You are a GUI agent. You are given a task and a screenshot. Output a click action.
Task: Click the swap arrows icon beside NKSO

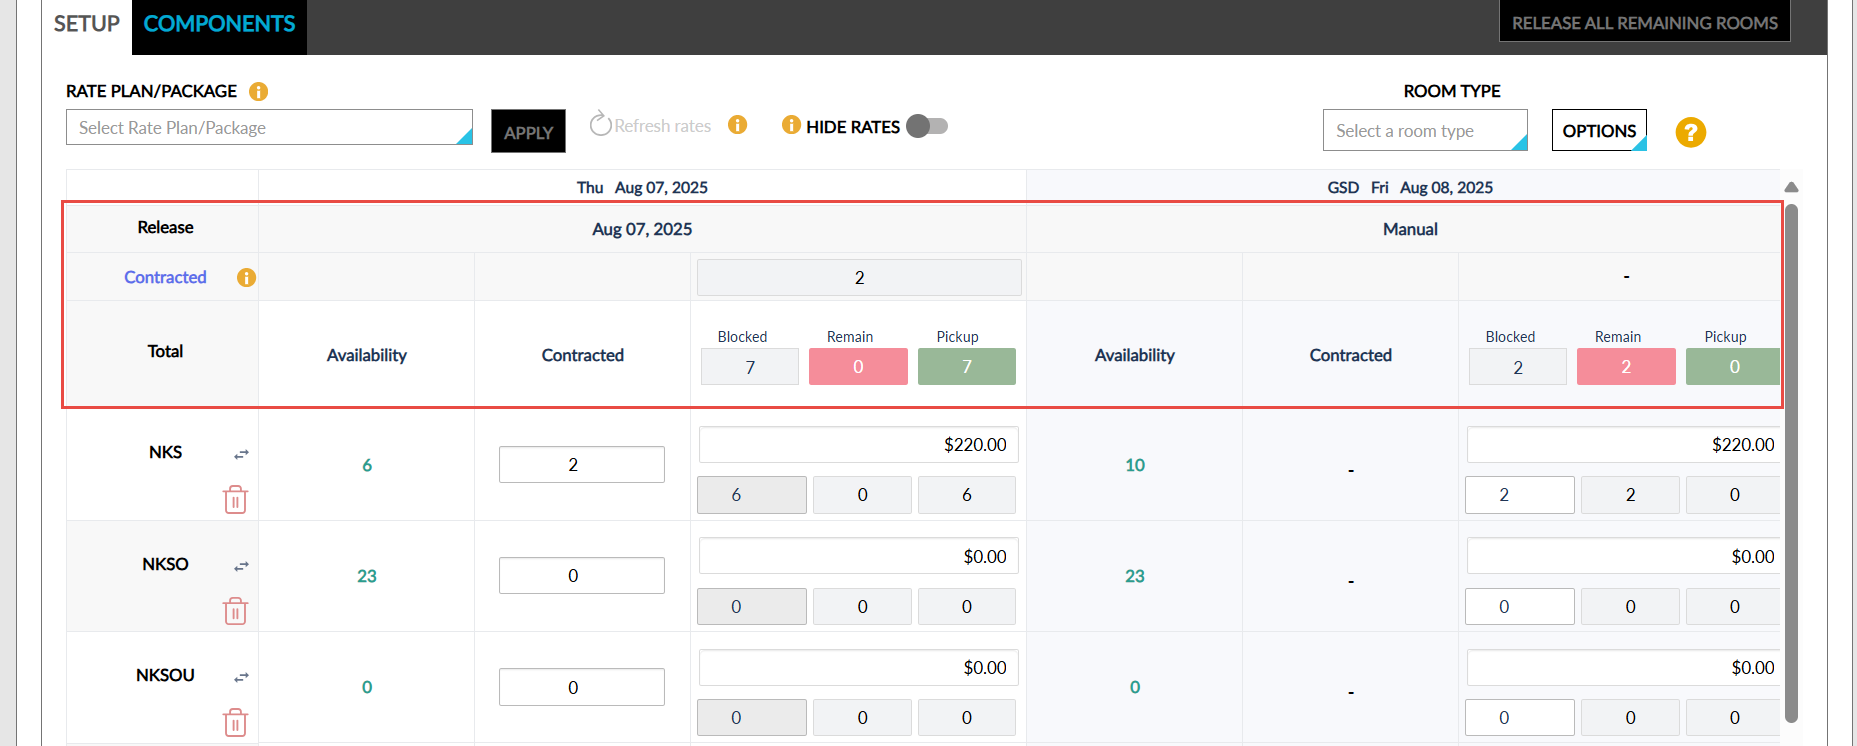tap(241, 566)
